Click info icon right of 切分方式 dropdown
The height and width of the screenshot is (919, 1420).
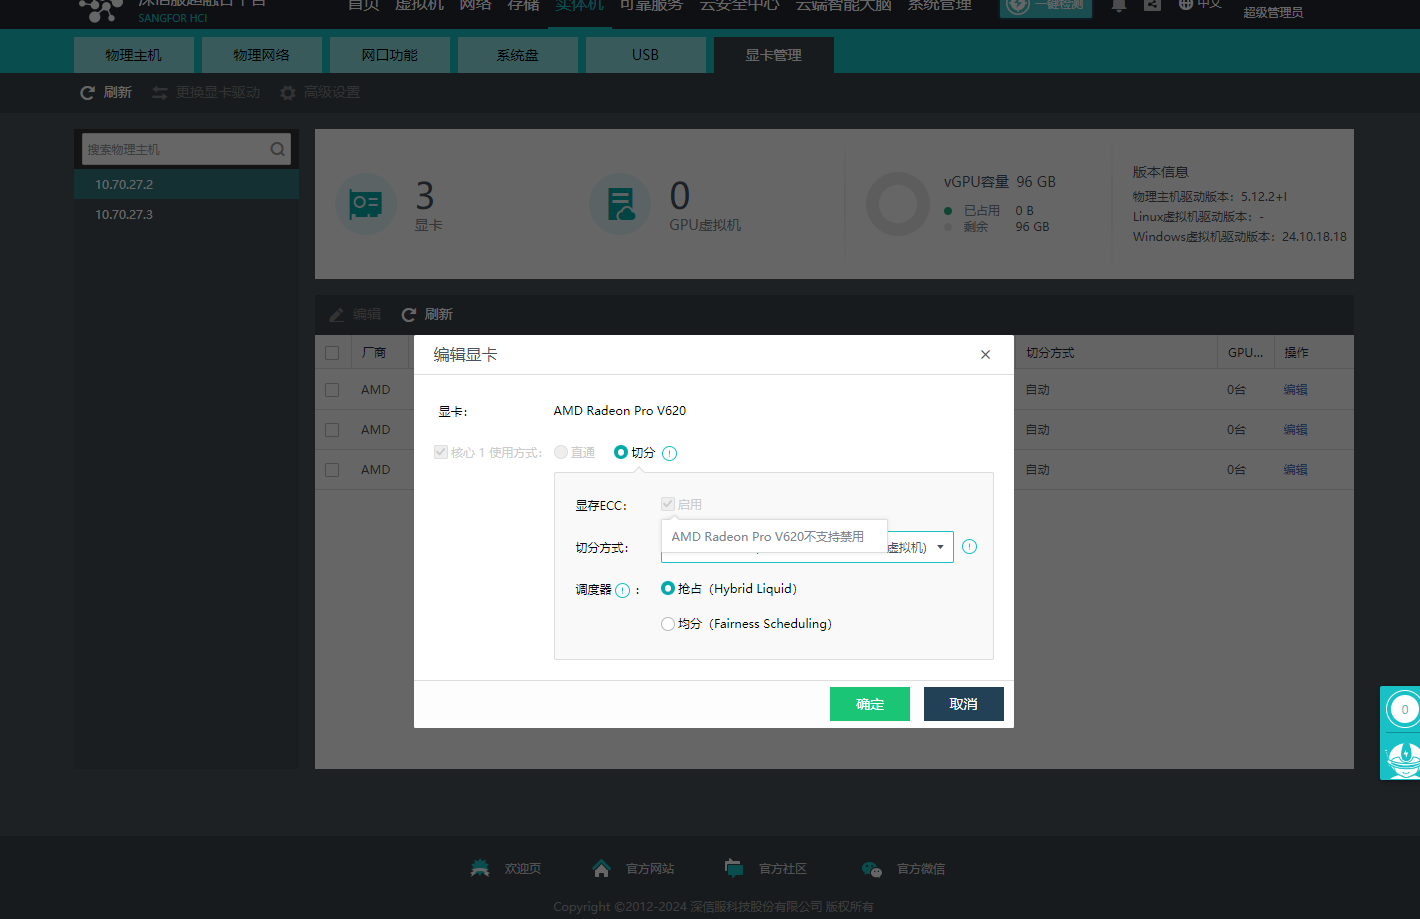click(x=969, y=547)
